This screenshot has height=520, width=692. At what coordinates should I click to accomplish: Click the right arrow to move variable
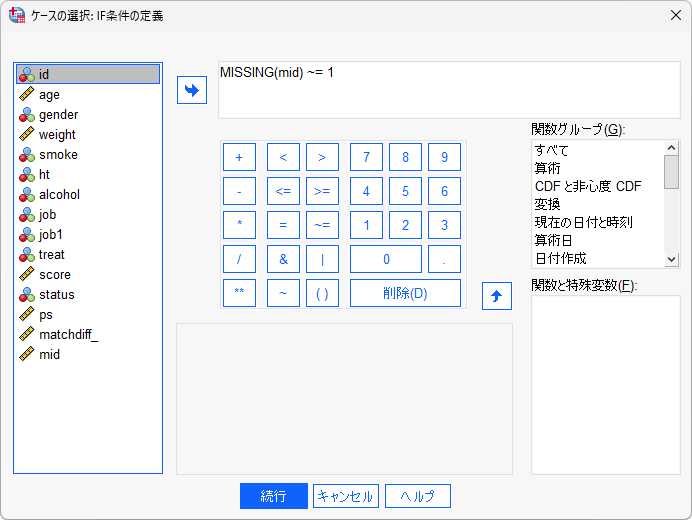tap(190, 90)
